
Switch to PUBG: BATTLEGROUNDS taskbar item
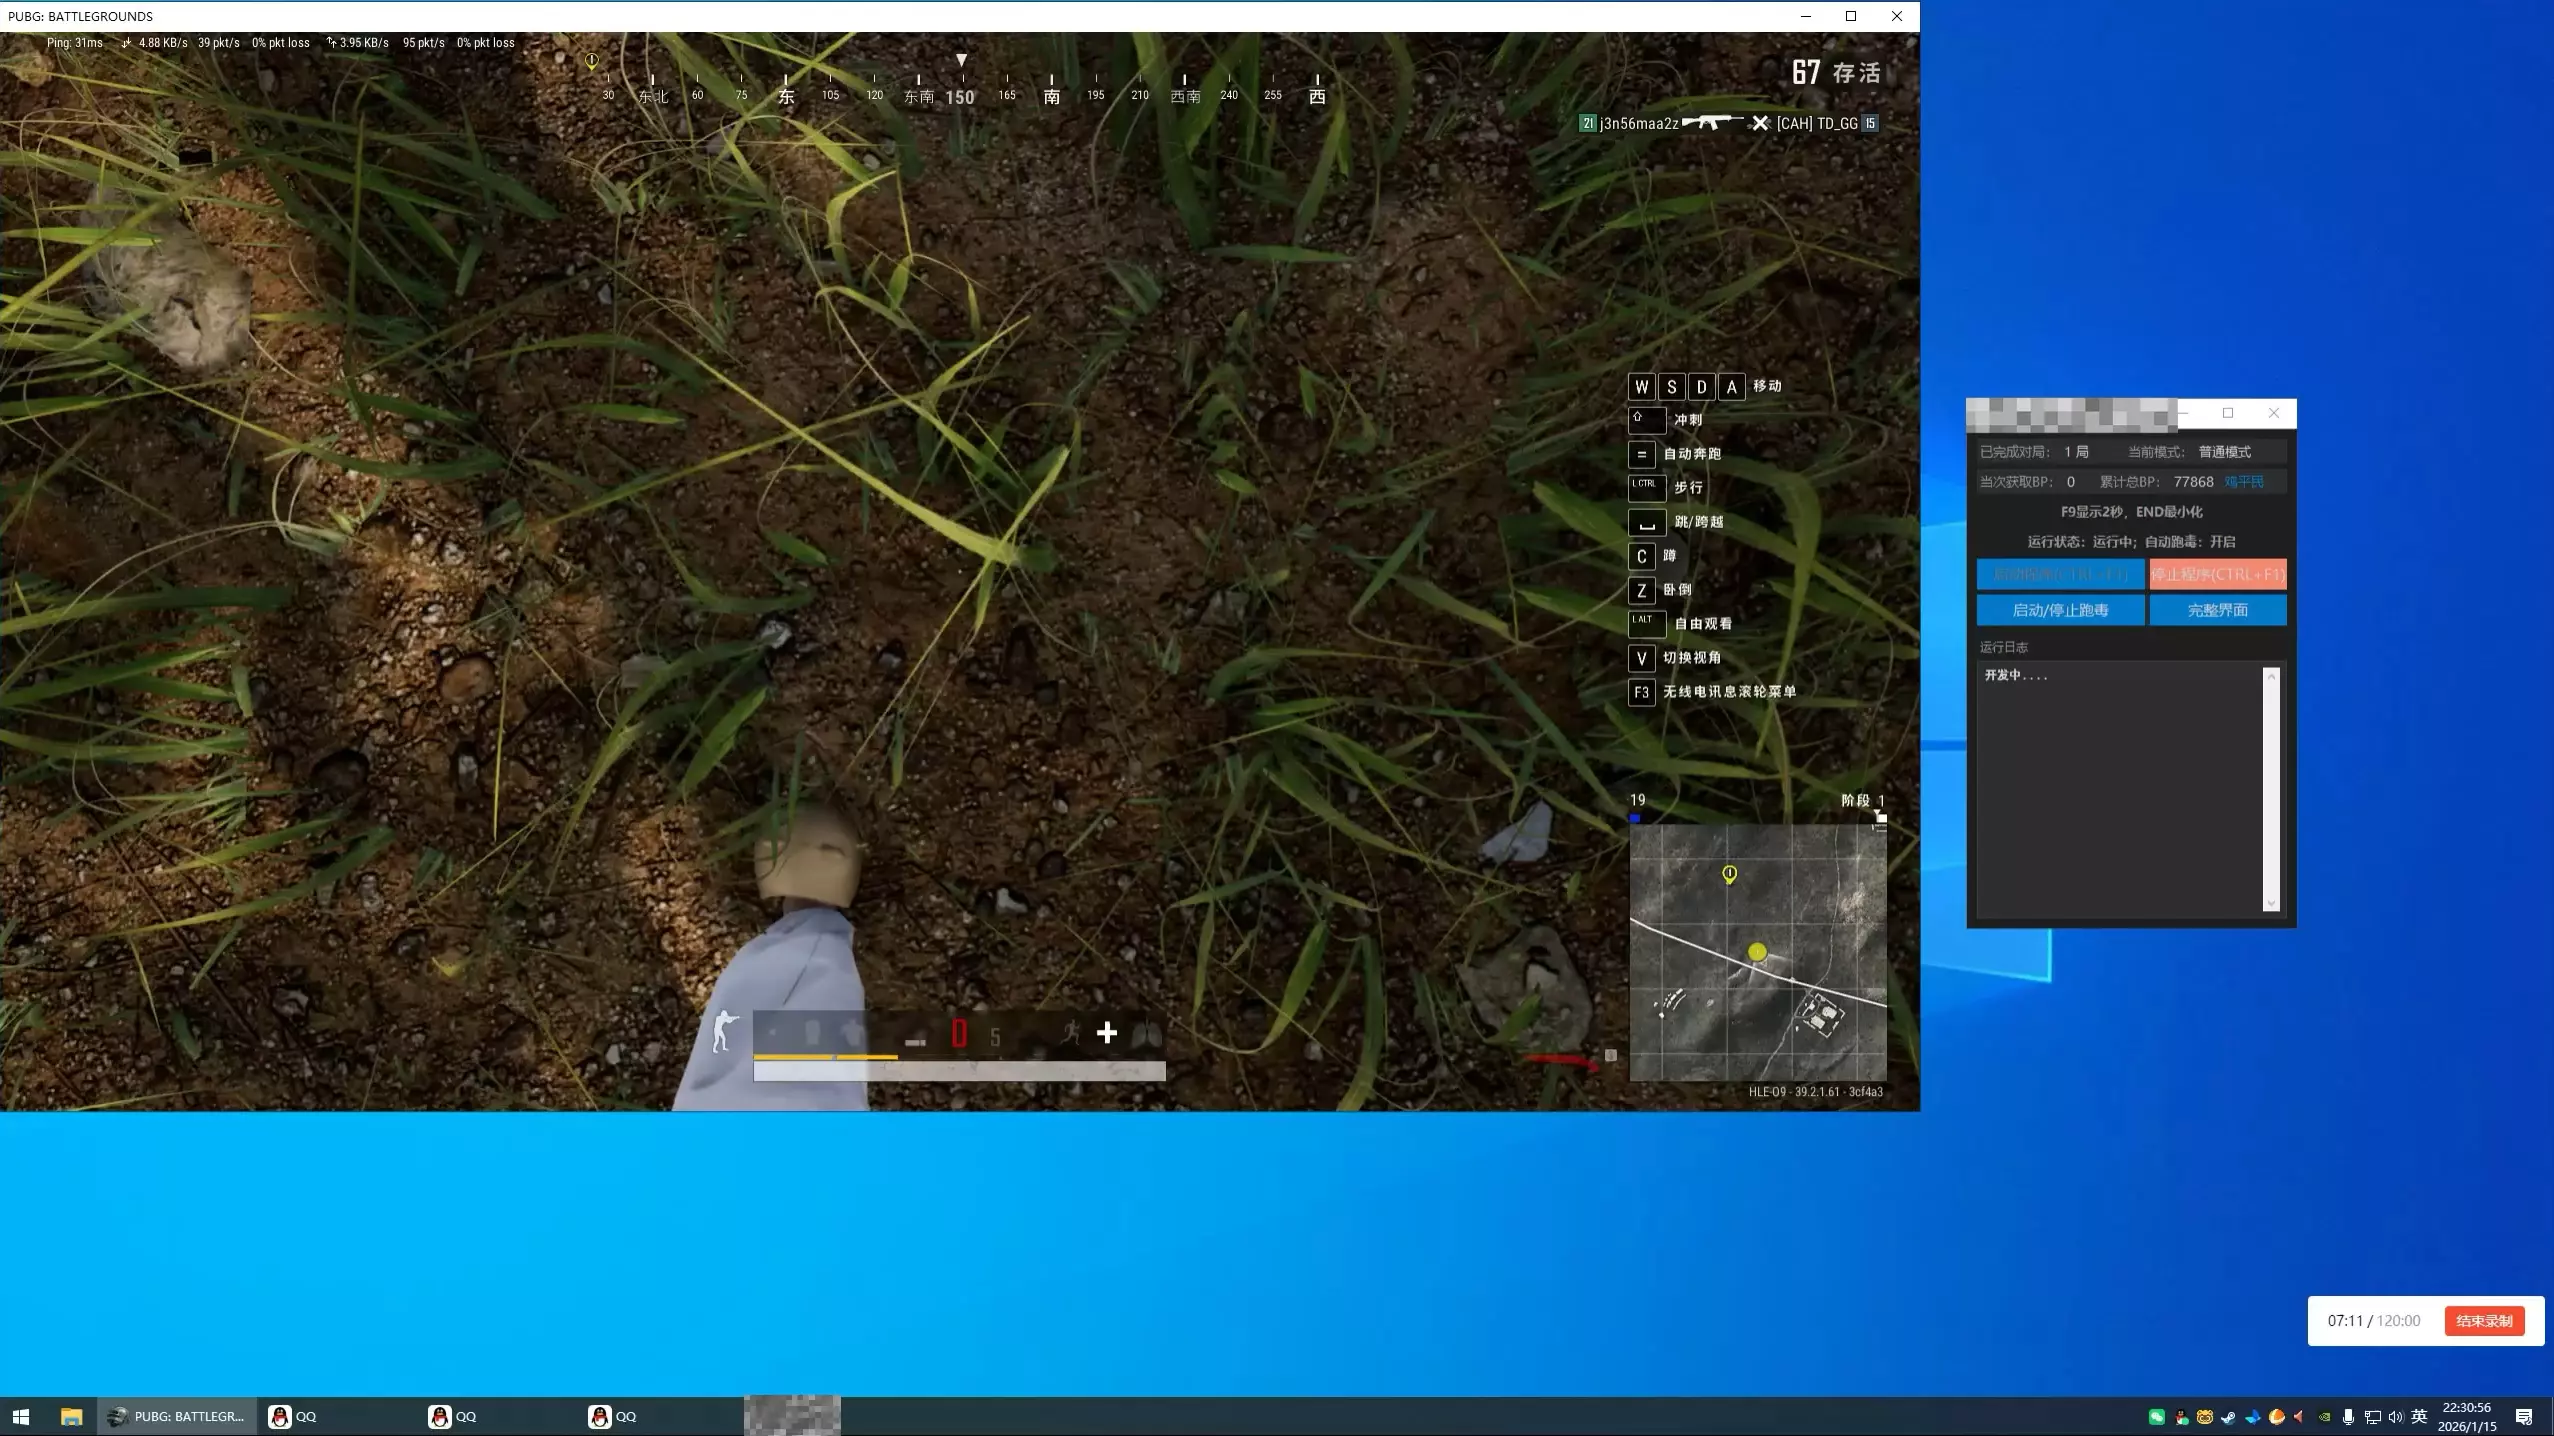coord(177,1417)
